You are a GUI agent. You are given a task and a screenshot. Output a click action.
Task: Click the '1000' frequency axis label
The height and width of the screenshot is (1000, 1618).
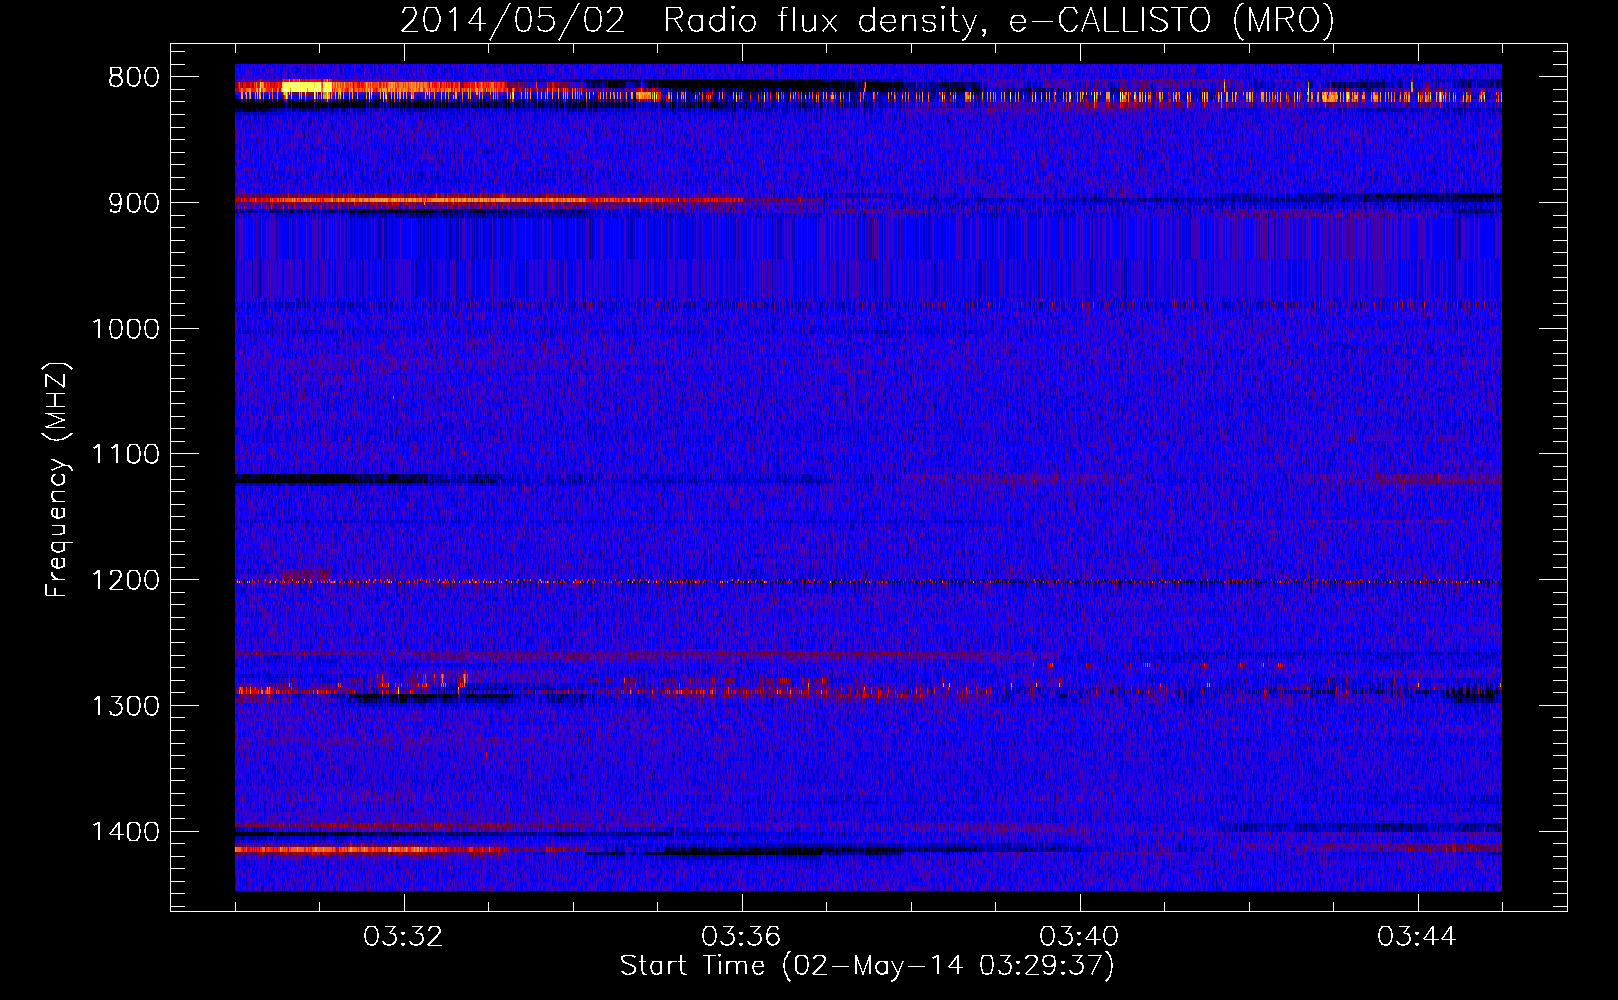point(126,329)
